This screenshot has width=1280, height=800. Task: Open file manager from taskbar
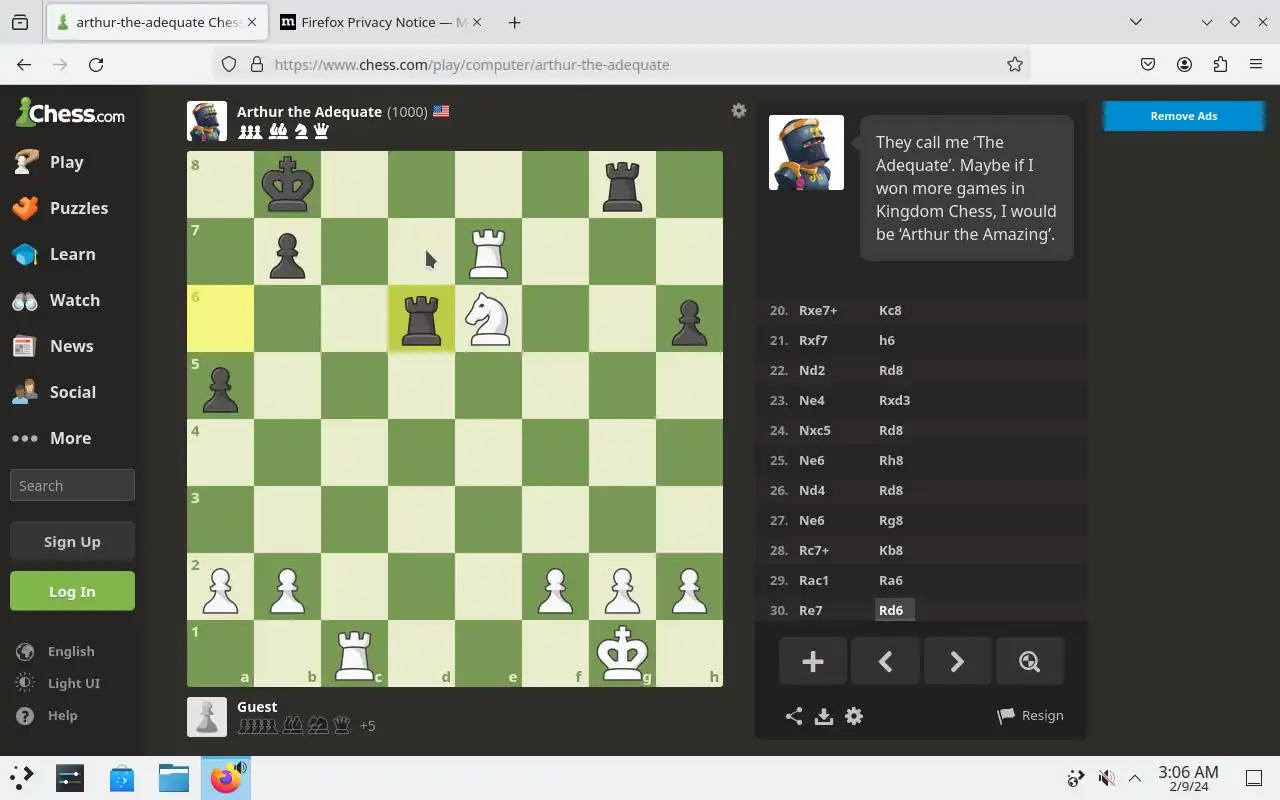(x=173, y=778)
